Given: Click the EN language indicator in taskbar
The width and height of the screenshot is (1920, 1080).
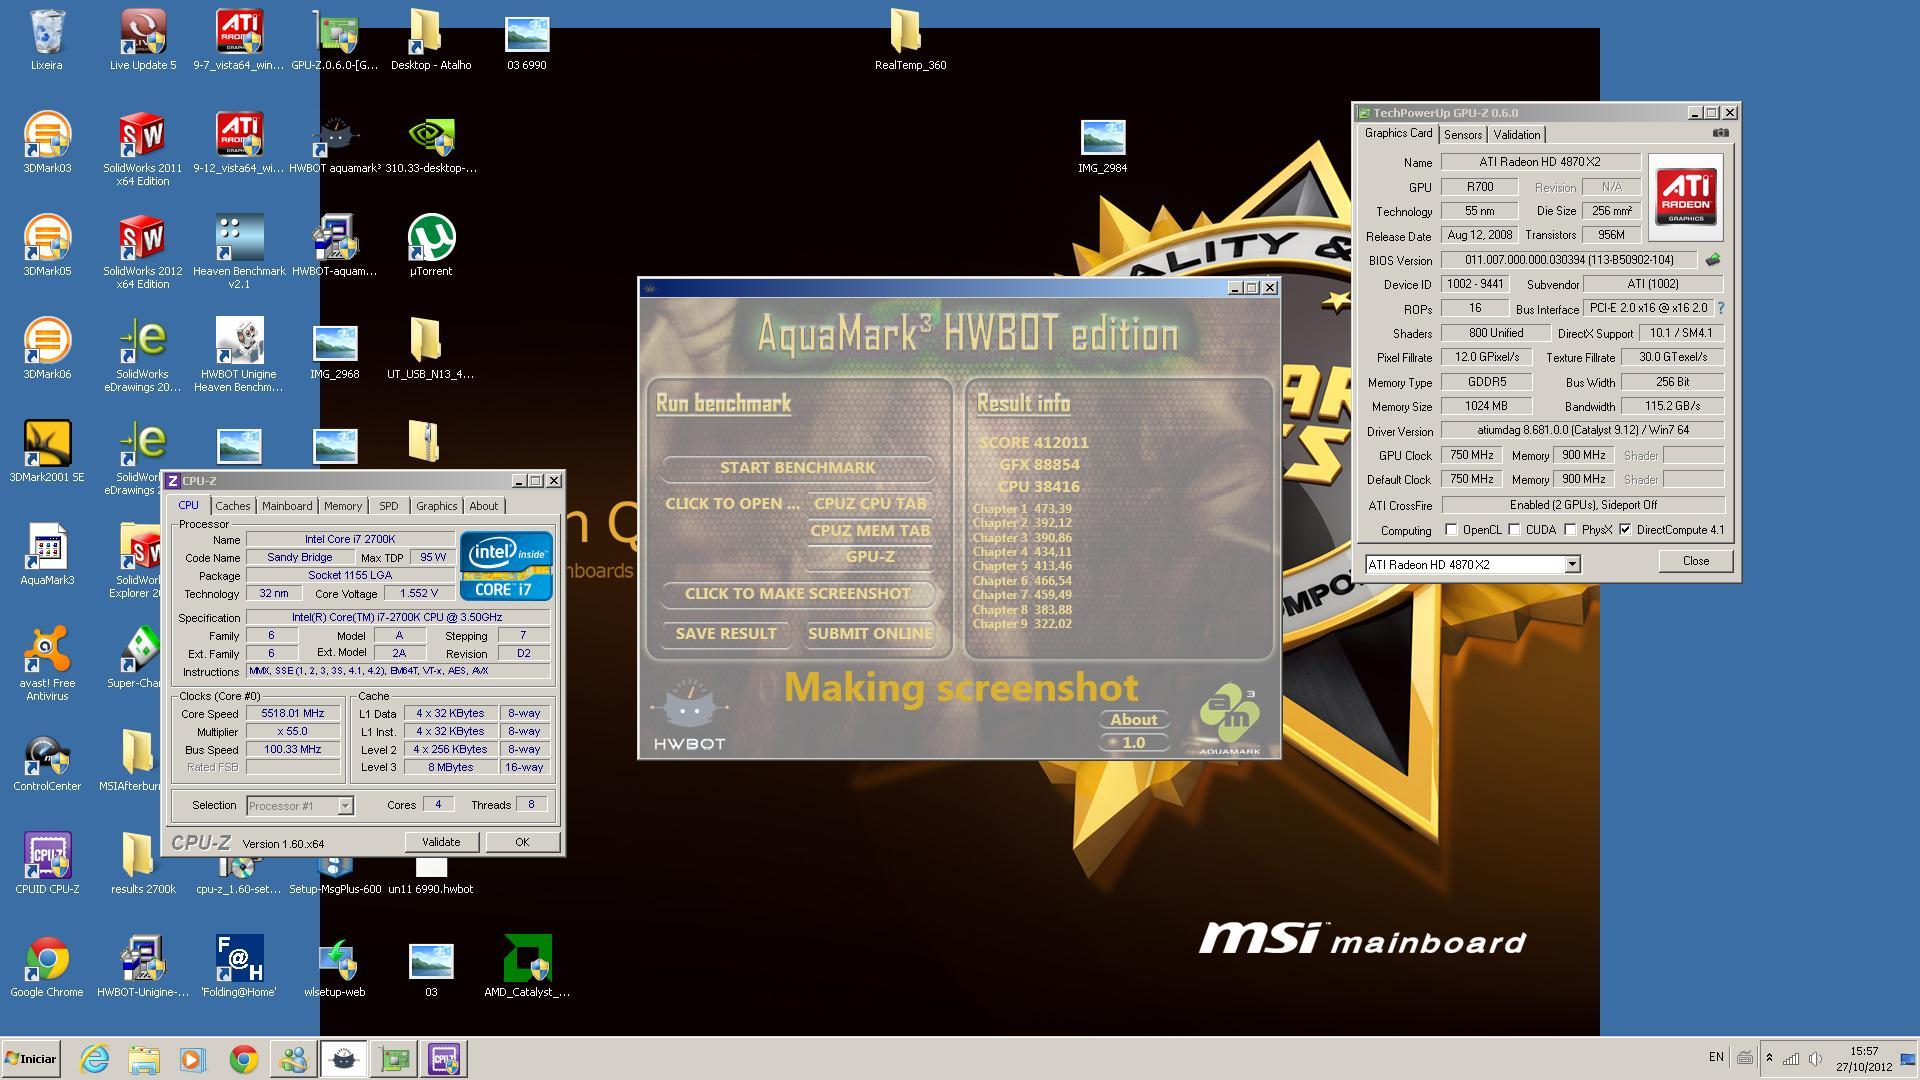Looking at the screenshot, I should (x=1716, y=1057).
